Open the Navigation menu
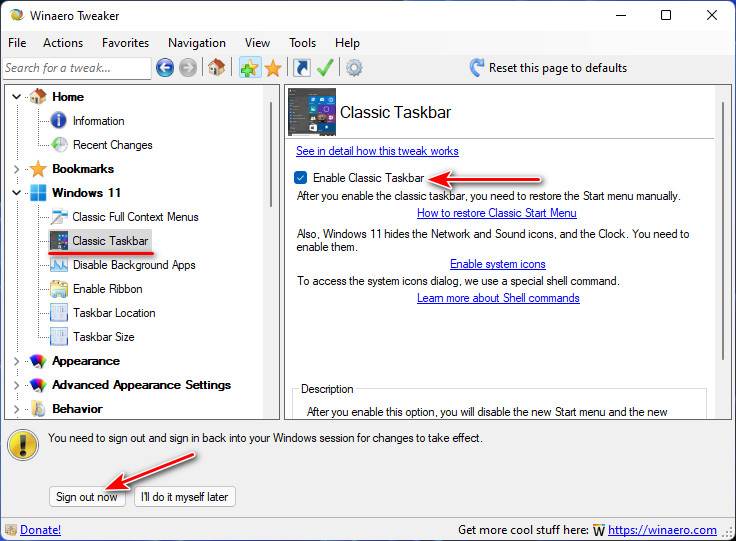Image resolution: width=736 pixels, height=541 pixels. tap(197, 43)
